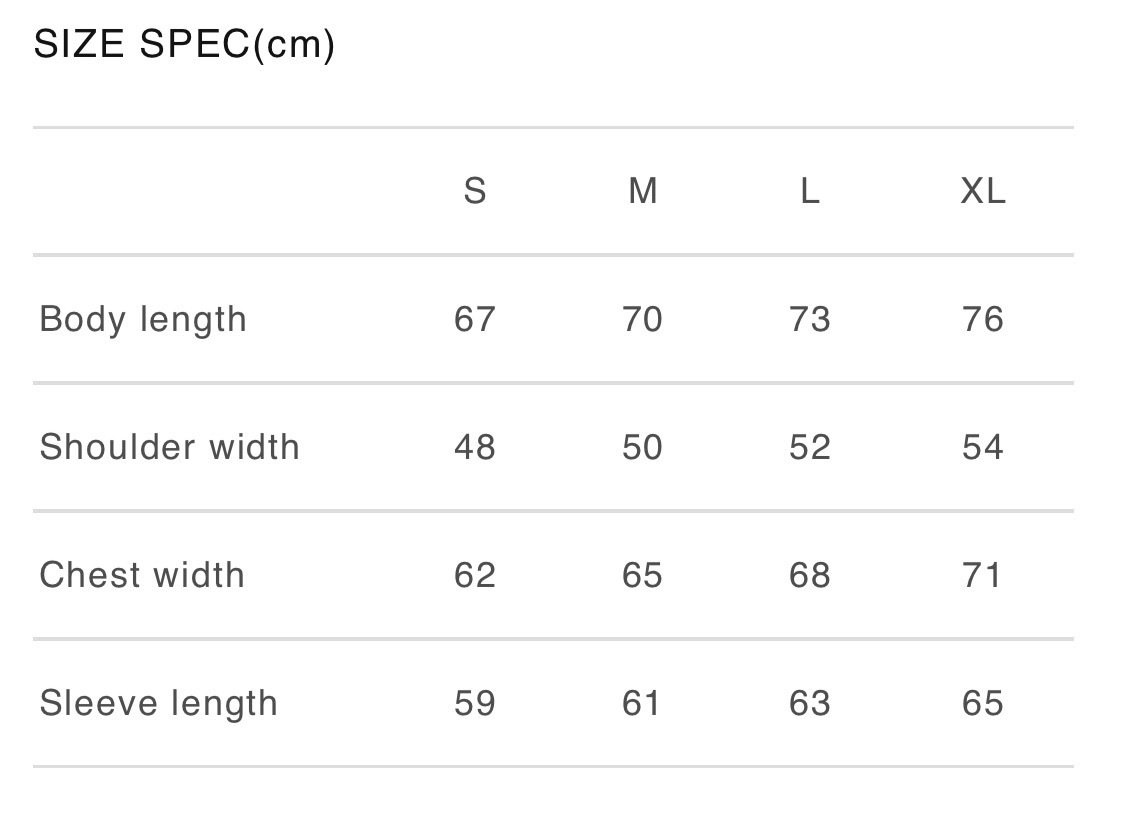Click chest width value 68 for L
This screenshot has width=1134, height=816.
click(x=810, y=575)
